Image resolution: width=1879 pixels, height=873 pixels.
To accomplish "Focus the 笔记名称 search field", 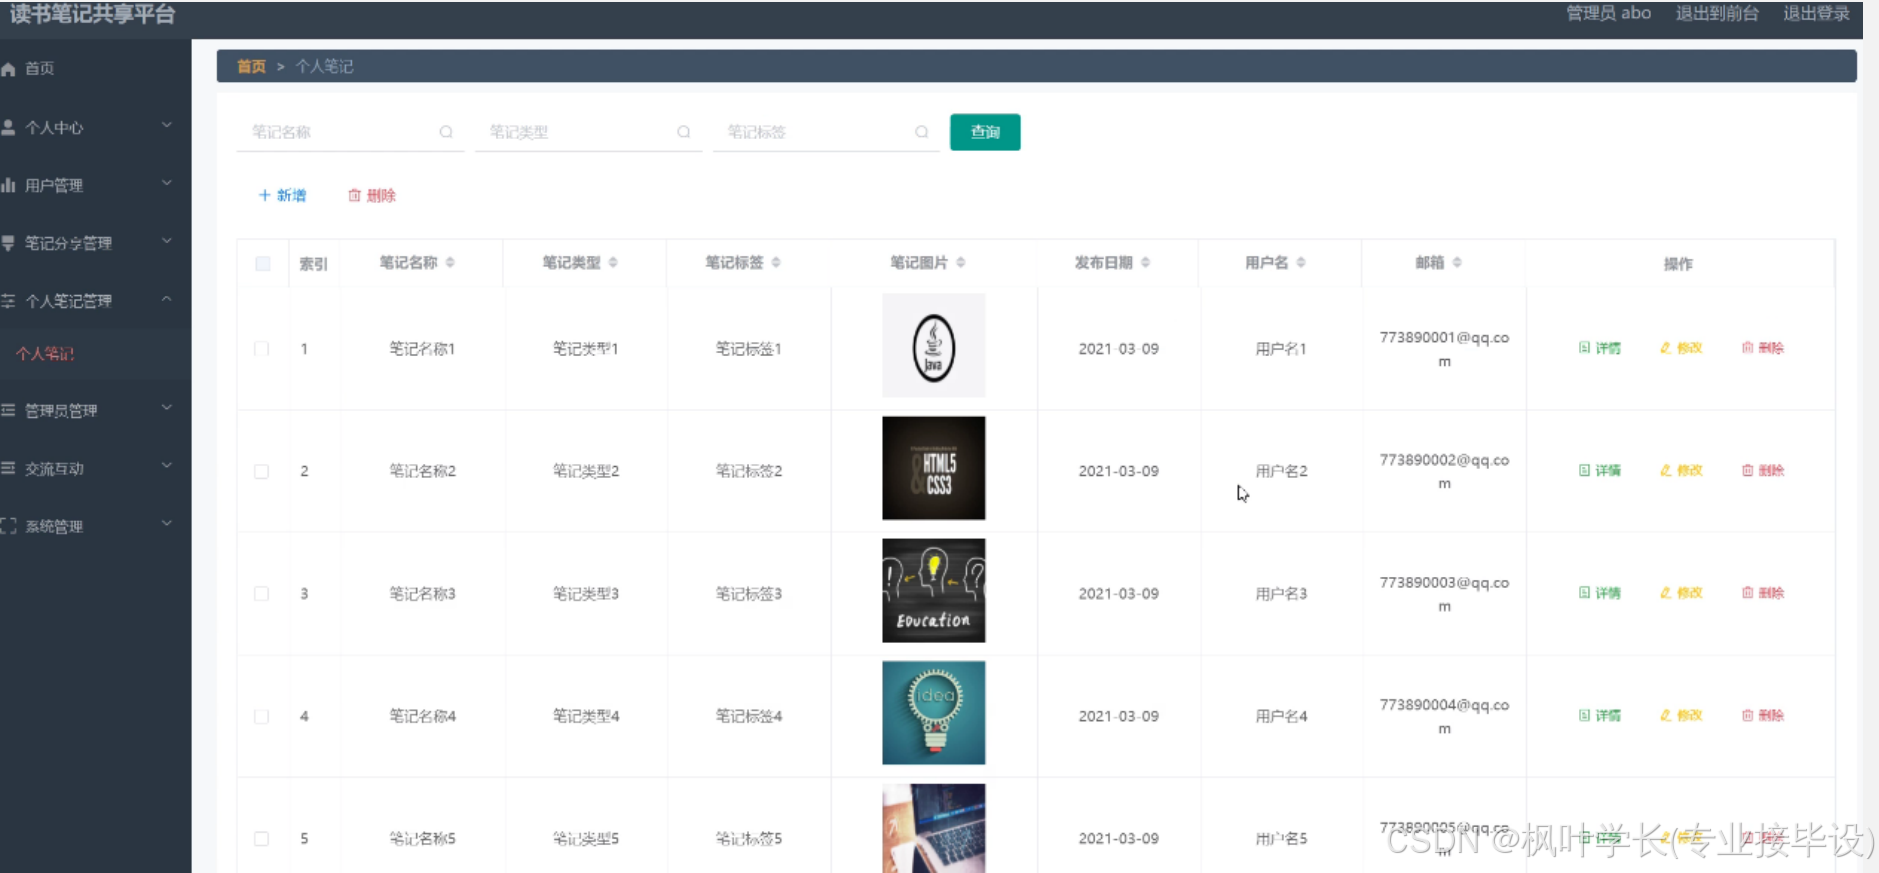I will pos(350,132).
